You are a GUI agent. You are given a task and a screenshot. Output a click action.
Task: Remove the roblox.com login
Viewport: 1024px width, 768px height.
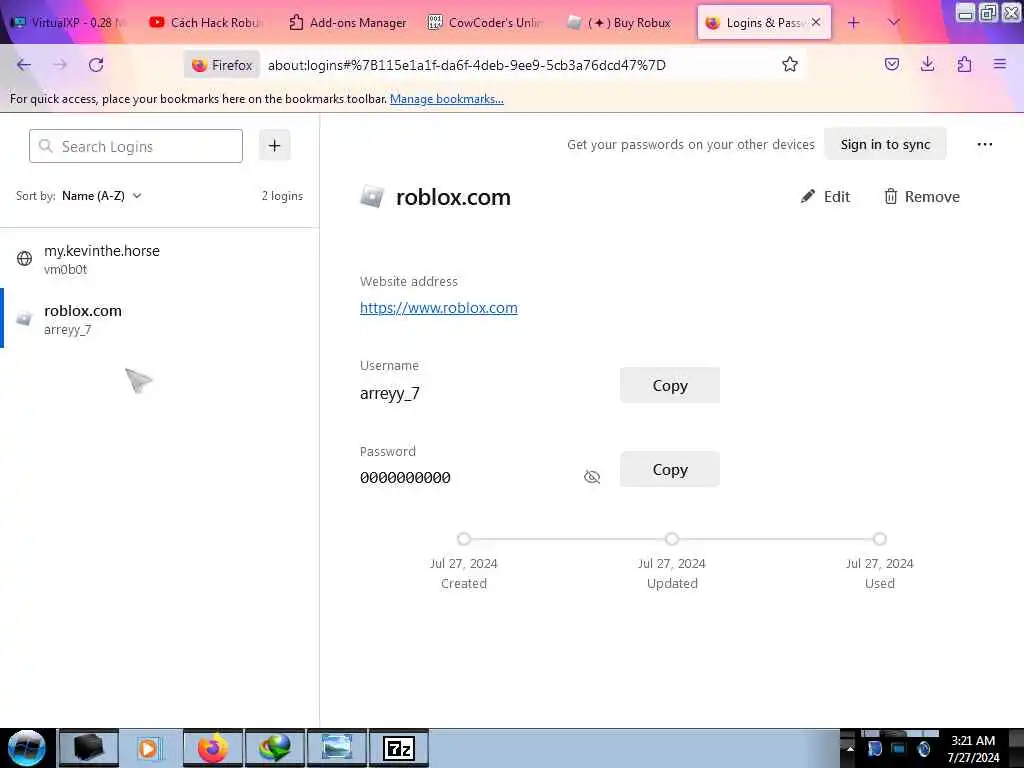(x=921, y=197)
